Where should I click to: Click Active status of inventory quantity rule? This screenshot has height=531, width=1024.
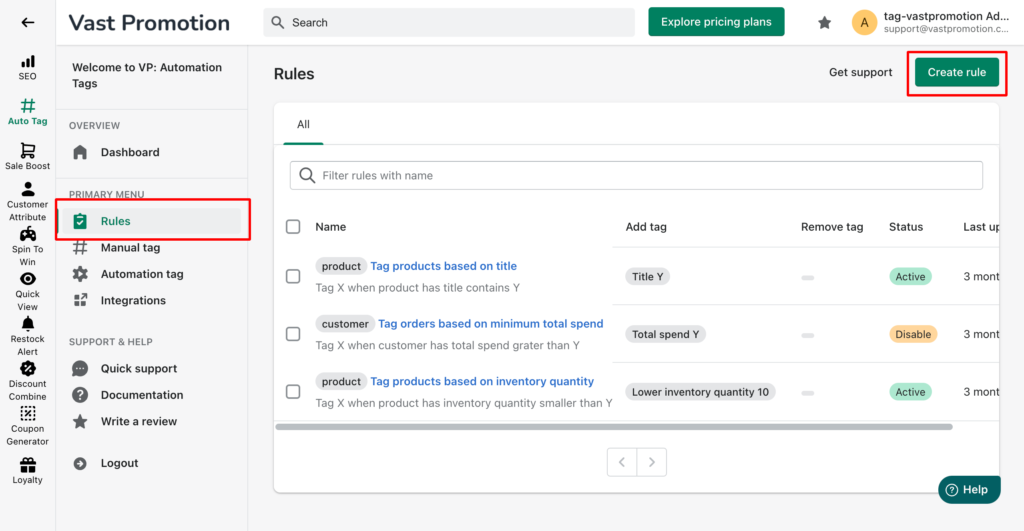(x=910, y=392)
